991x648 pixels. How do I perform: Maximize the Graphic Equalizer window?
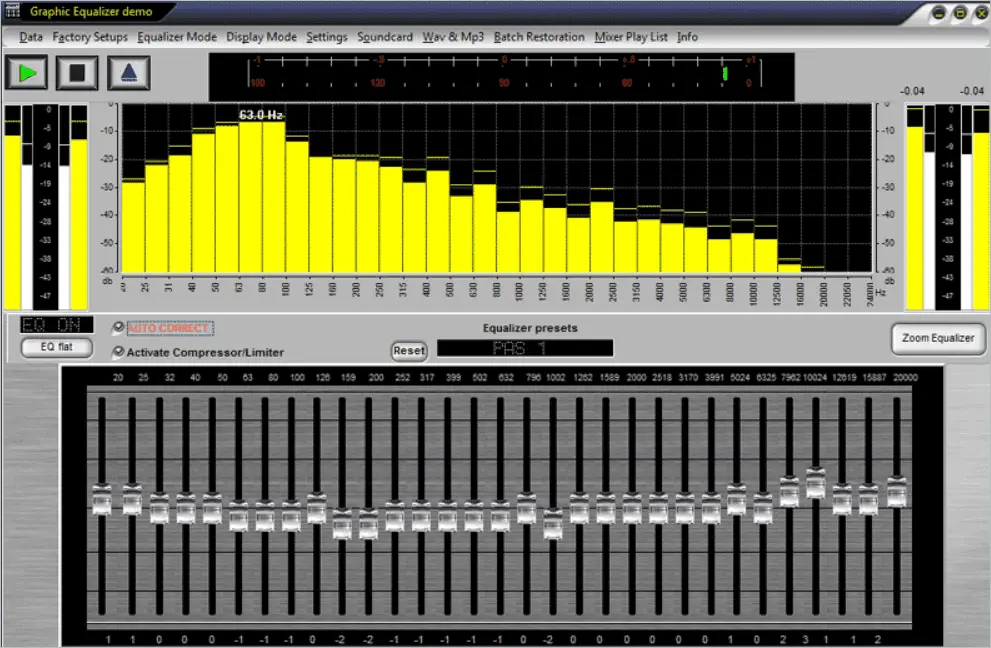coord(961,13)
